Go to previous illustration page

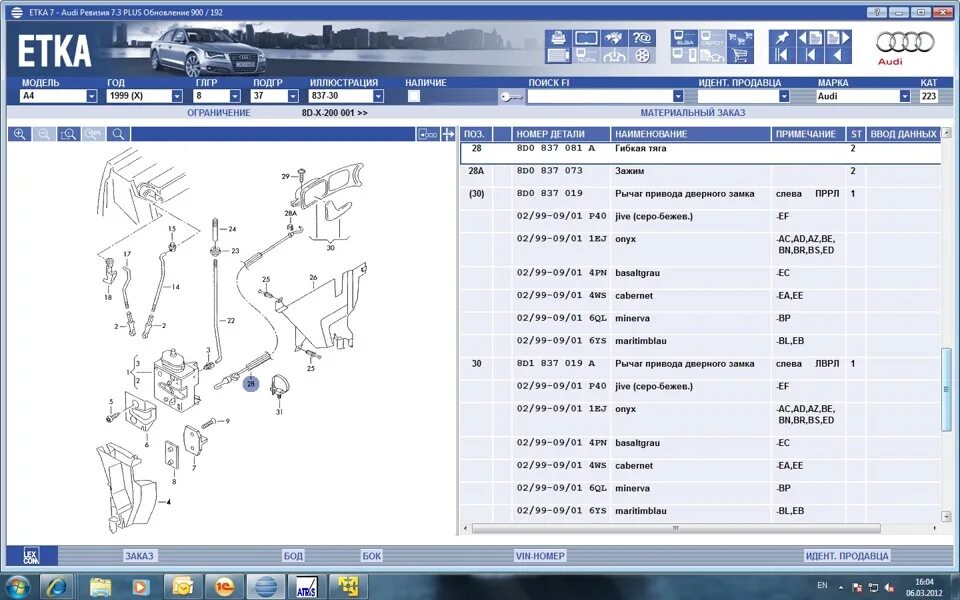pos(810,38)
